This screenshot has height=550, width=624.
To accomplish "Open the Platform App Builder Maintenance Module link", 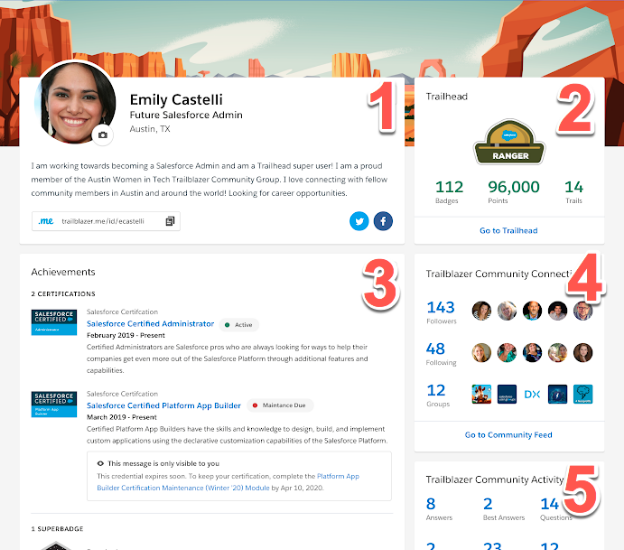I will click(x=228, y=482).
